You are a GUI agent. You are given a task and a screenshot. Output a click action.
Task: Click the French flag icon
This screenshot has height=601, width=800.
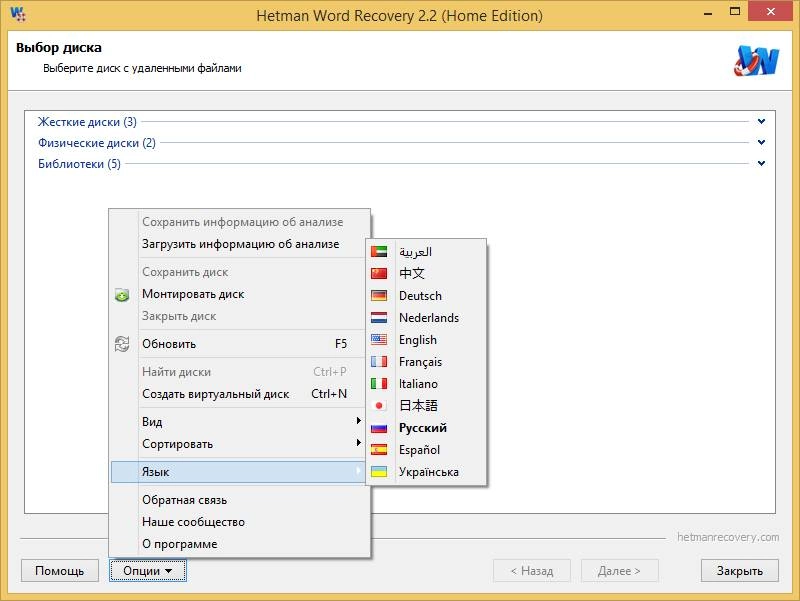click(x=379, y=361)
